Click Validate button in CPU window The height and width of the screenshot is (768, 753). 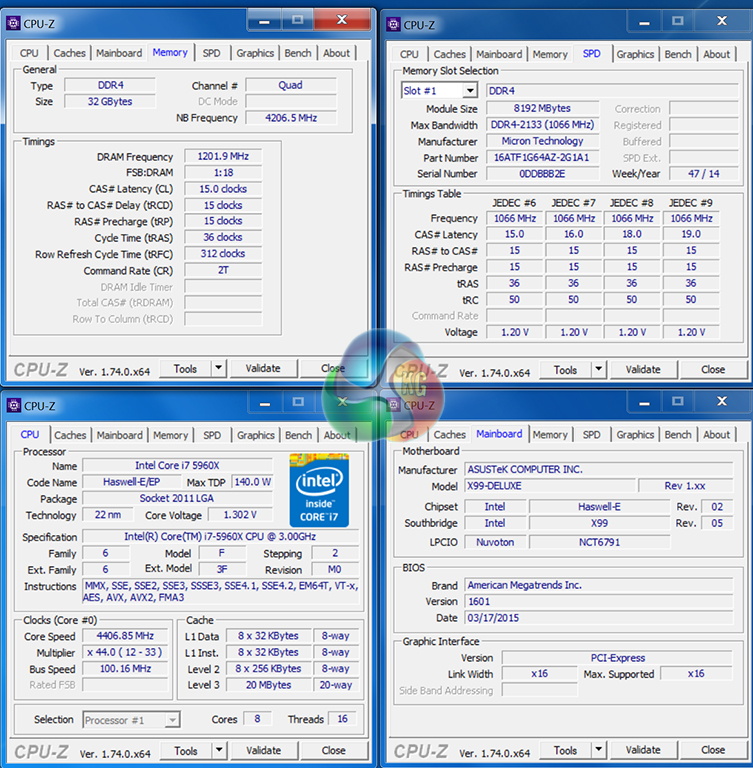pos(264,750)
